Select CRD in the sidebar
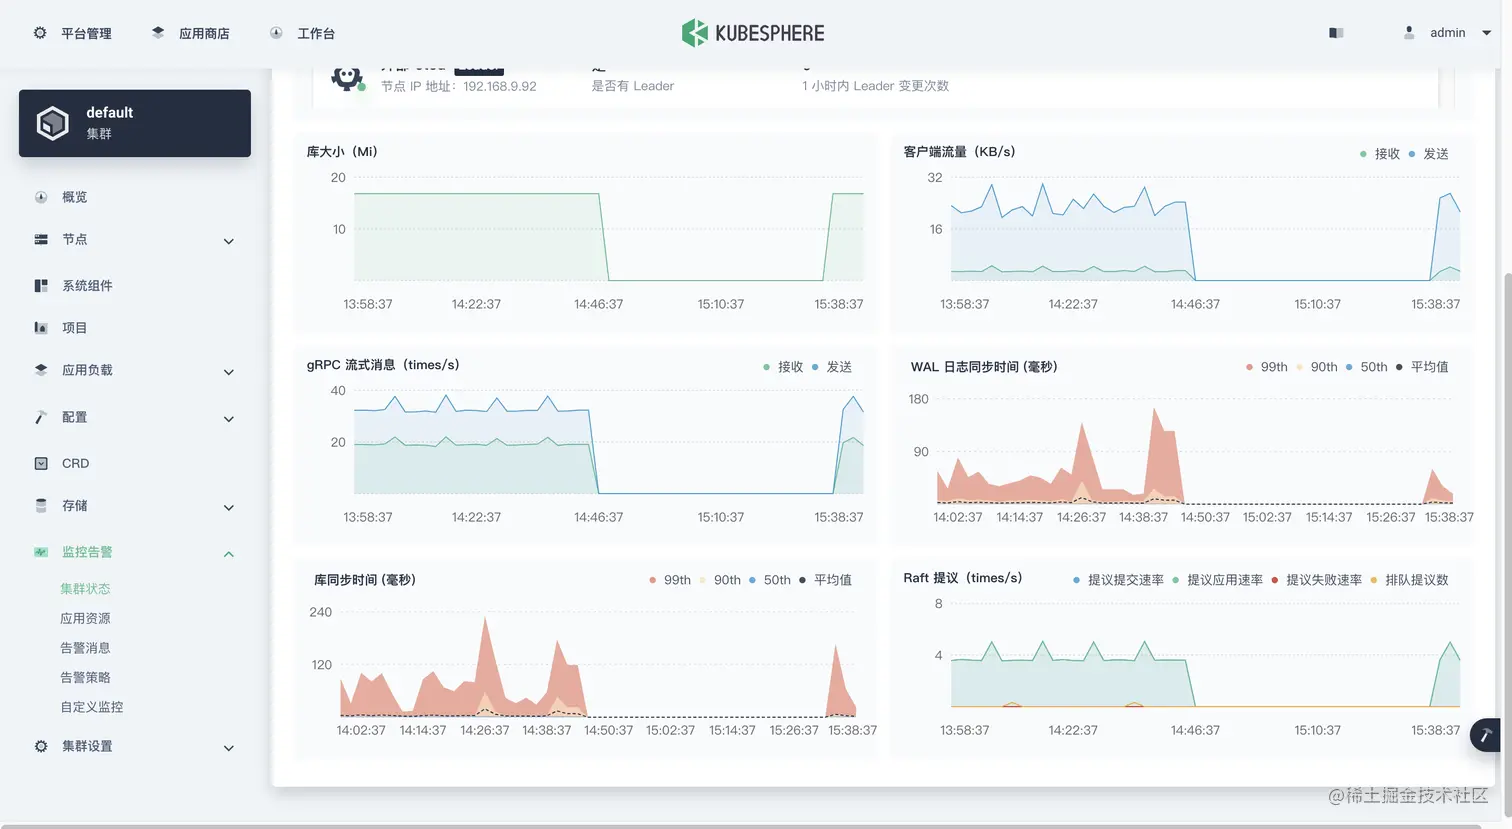The width and height of the screenshot is (1512, 829). coord(75,463)
